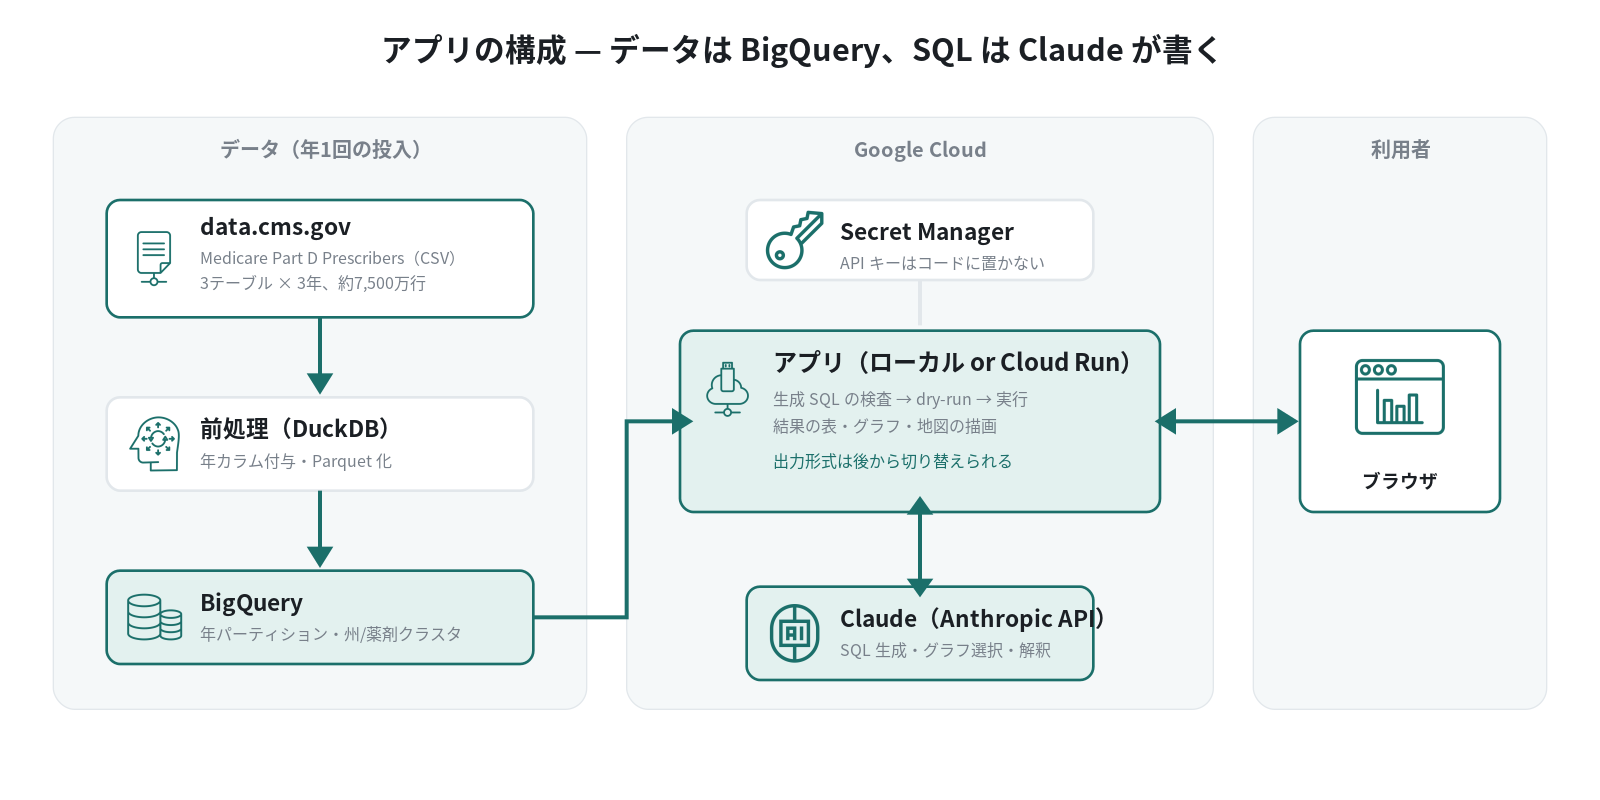Click the 'Google Cloud' group header
The height and width of the screenshot is (800, 1600).
coord(920,150)
